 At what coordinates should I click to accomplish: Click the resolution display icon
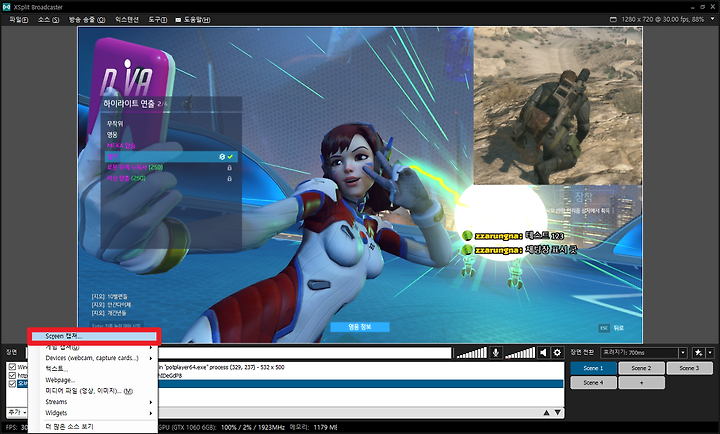(x=613, y=19)
